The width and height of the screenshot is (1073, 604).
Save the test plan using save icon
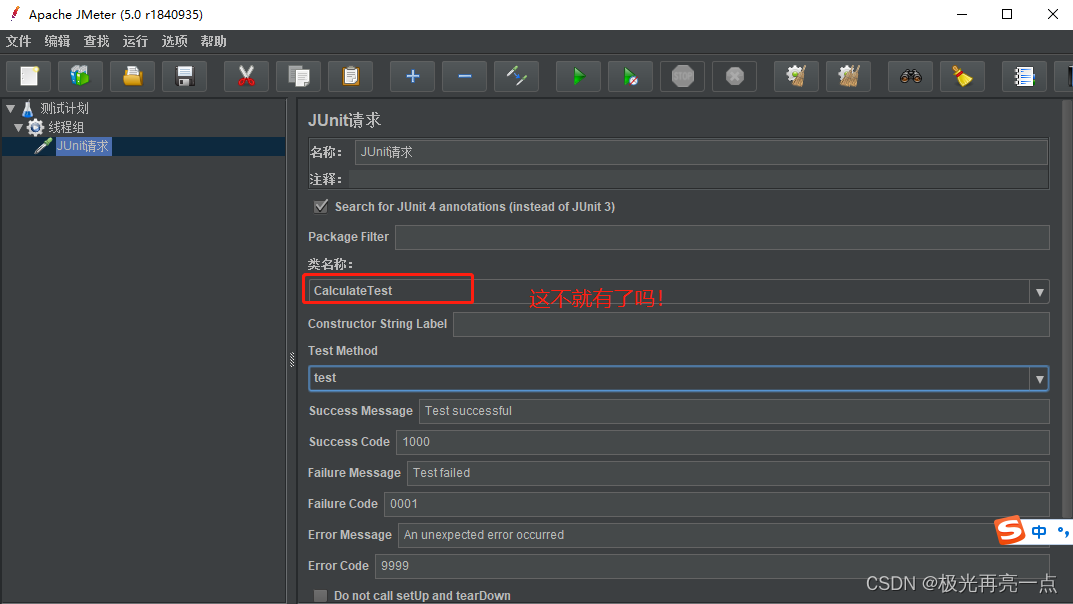click(x=184, y=76)
